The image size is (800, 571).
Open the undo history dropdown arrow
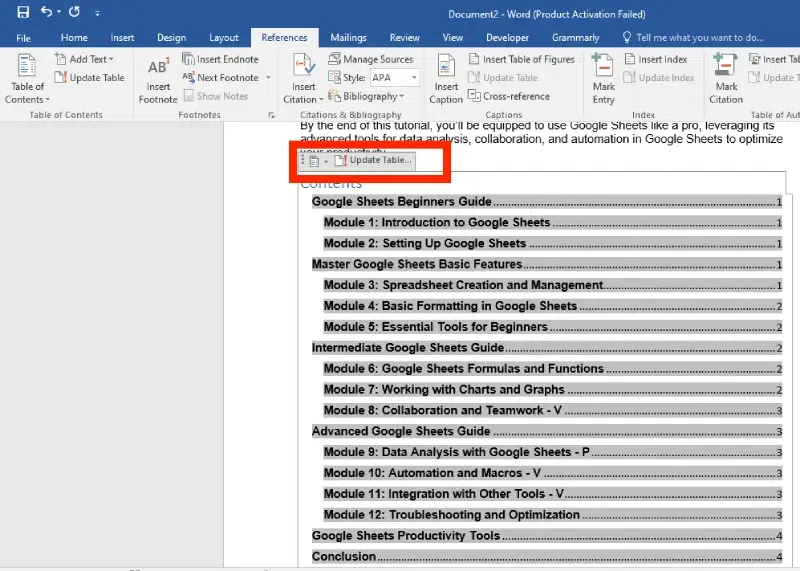click(x=59, y=12)
